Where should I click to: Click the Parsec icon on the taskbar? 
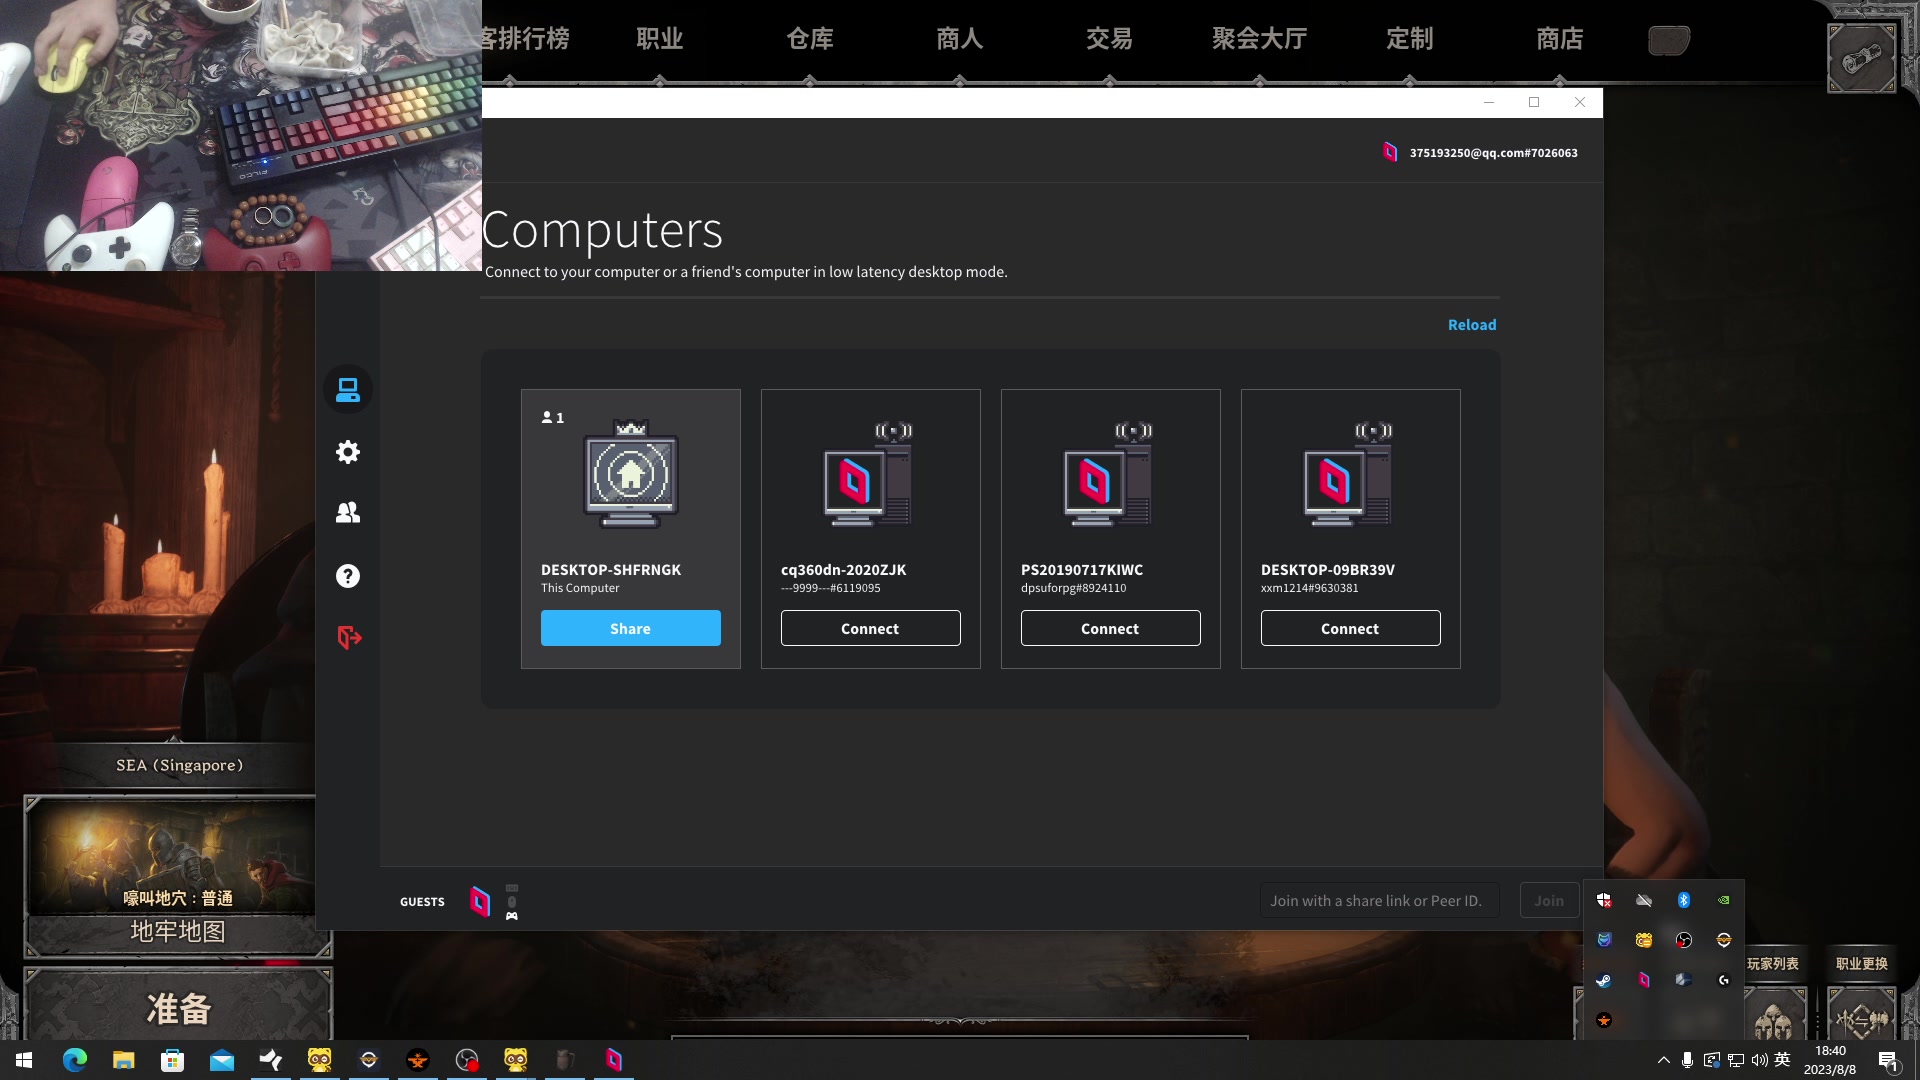pyautogui.click(x=614, y=1060)
